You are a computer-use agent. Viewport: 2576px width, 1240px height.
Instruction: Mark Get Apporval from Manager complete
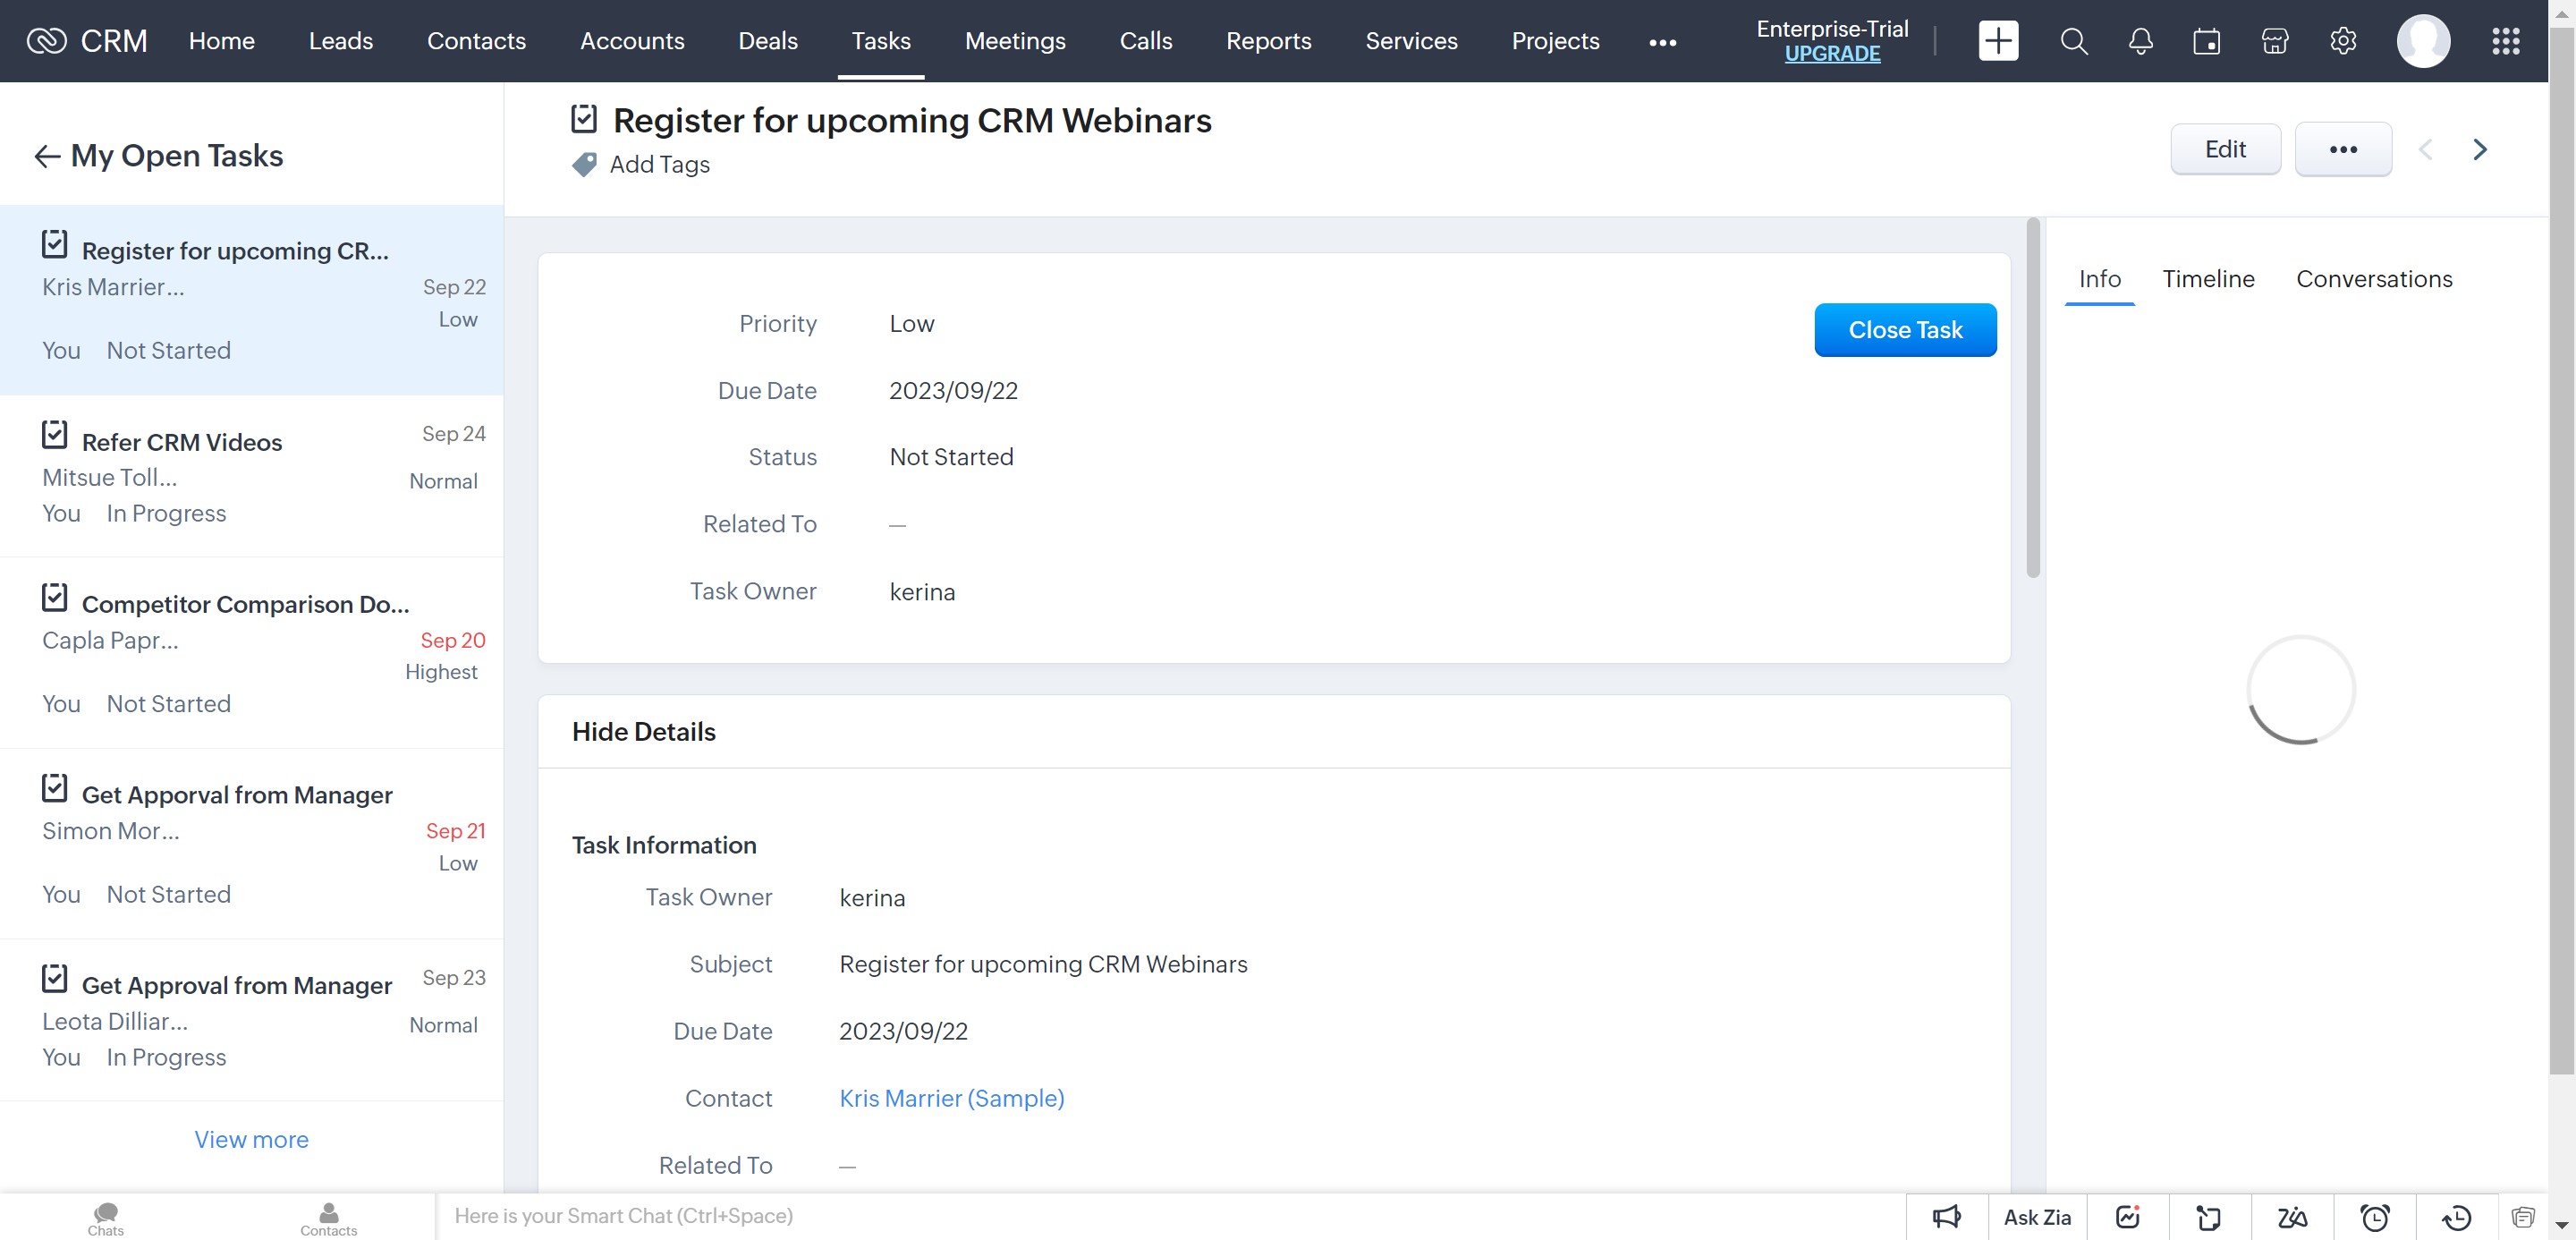point(55,788)
